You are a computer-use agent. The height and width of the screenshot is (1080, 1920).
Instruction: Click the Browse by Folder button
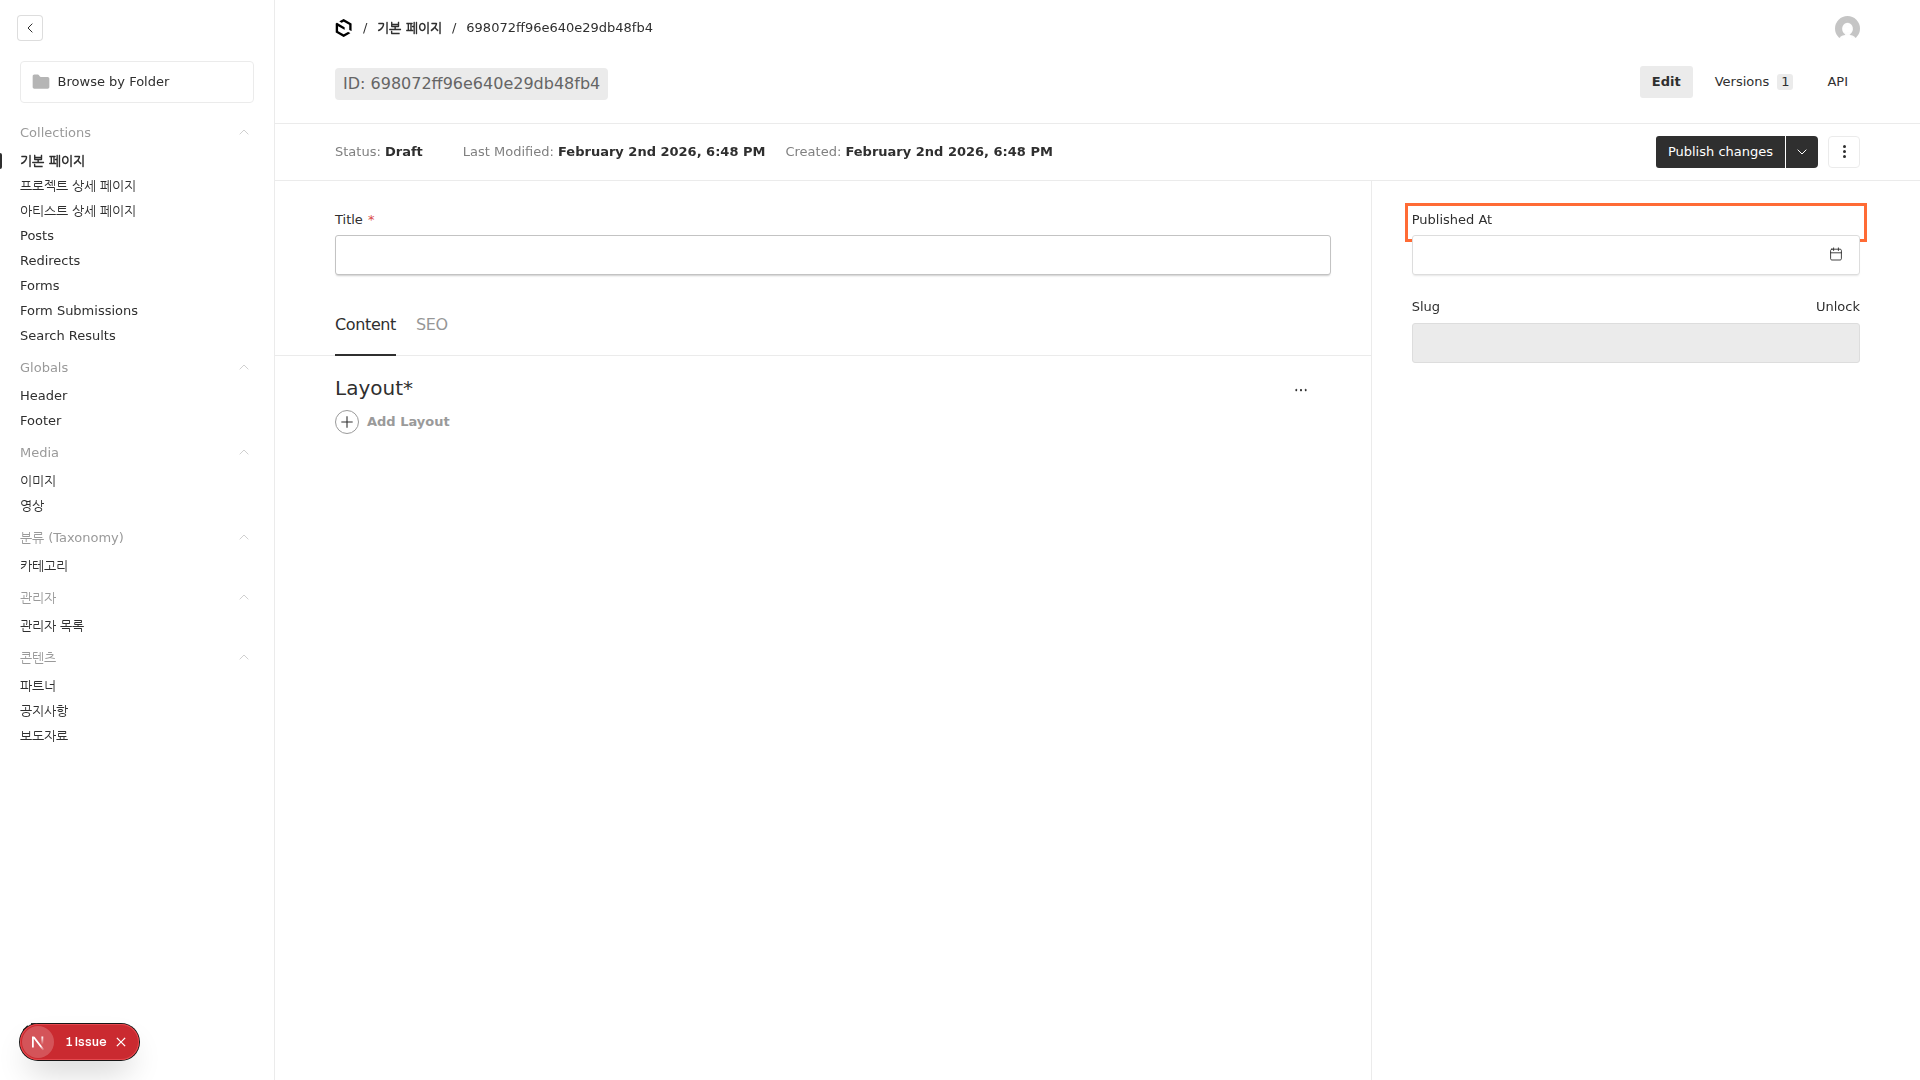click(x=137, y=82)
